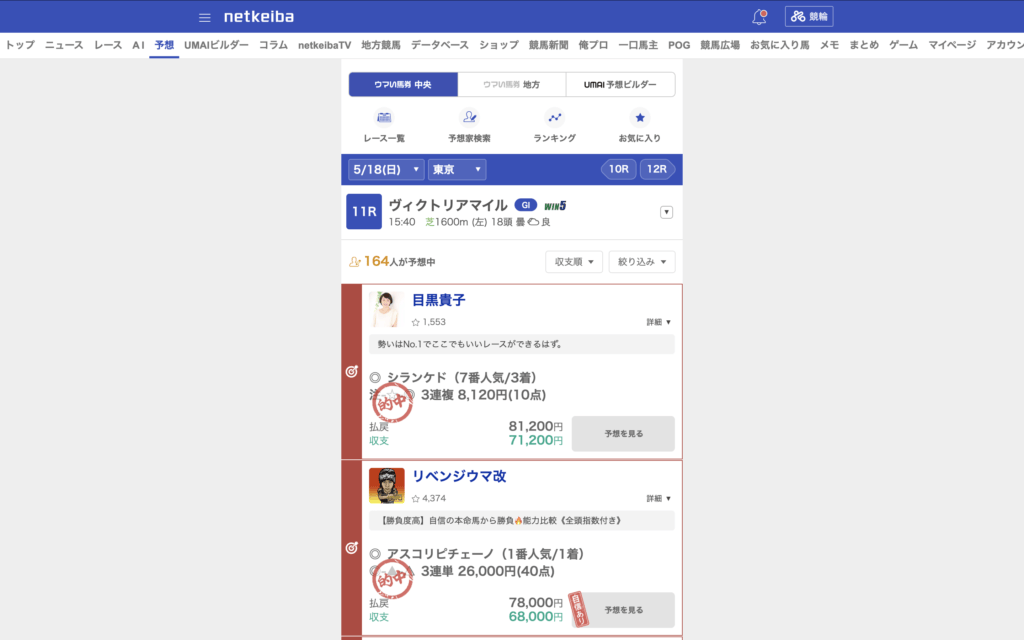Open the マイページ nav item

[952, 45]
